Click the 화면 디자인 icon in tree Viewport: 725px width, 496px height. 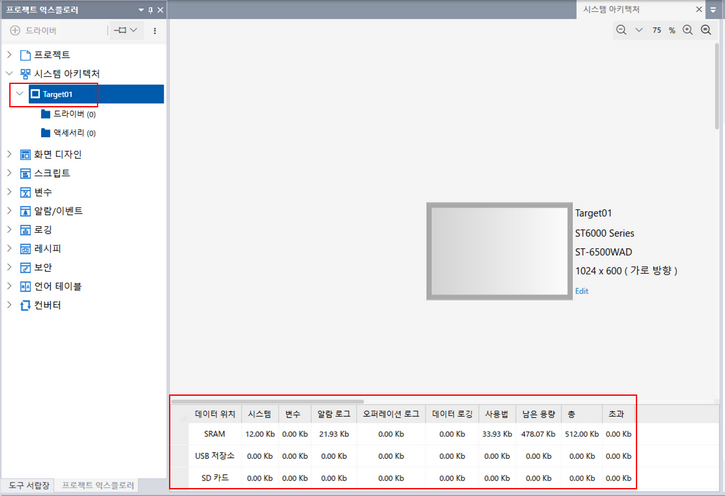[26, 154]
